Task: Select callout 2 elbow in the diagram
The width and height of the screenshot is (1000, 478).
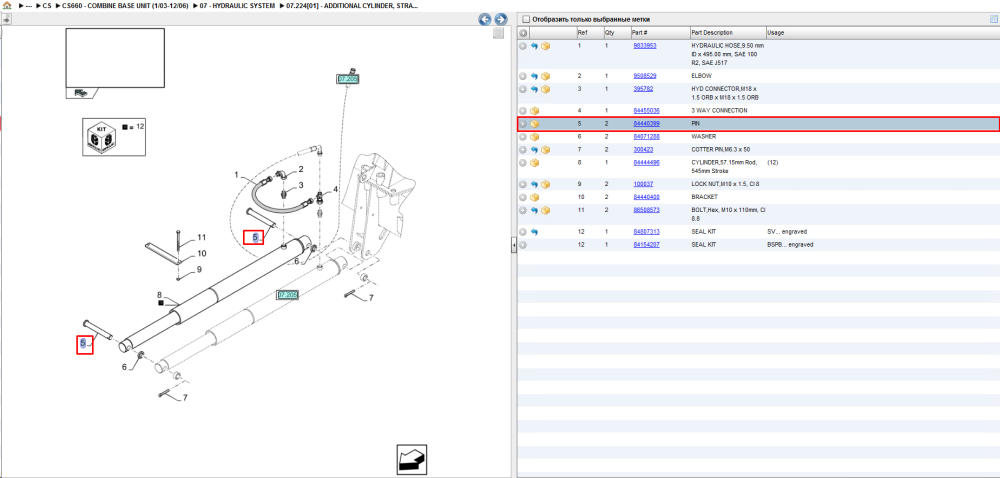Action: tap(301, 170)
